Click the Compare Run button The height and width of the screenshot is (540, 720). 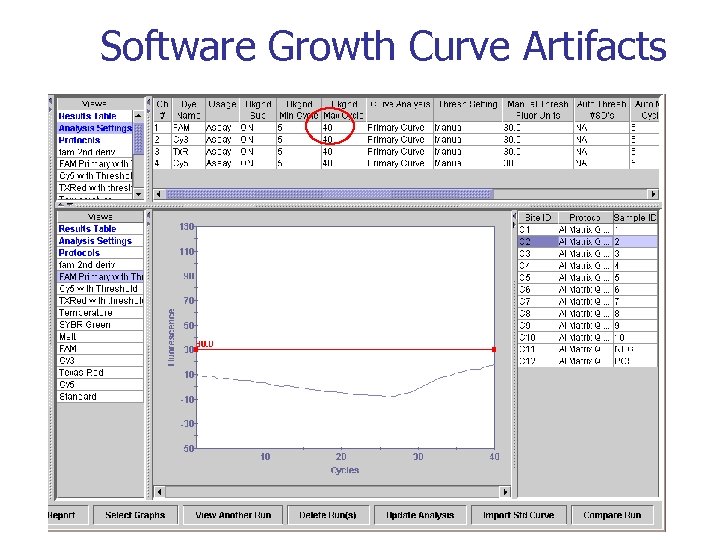[612, 515]
